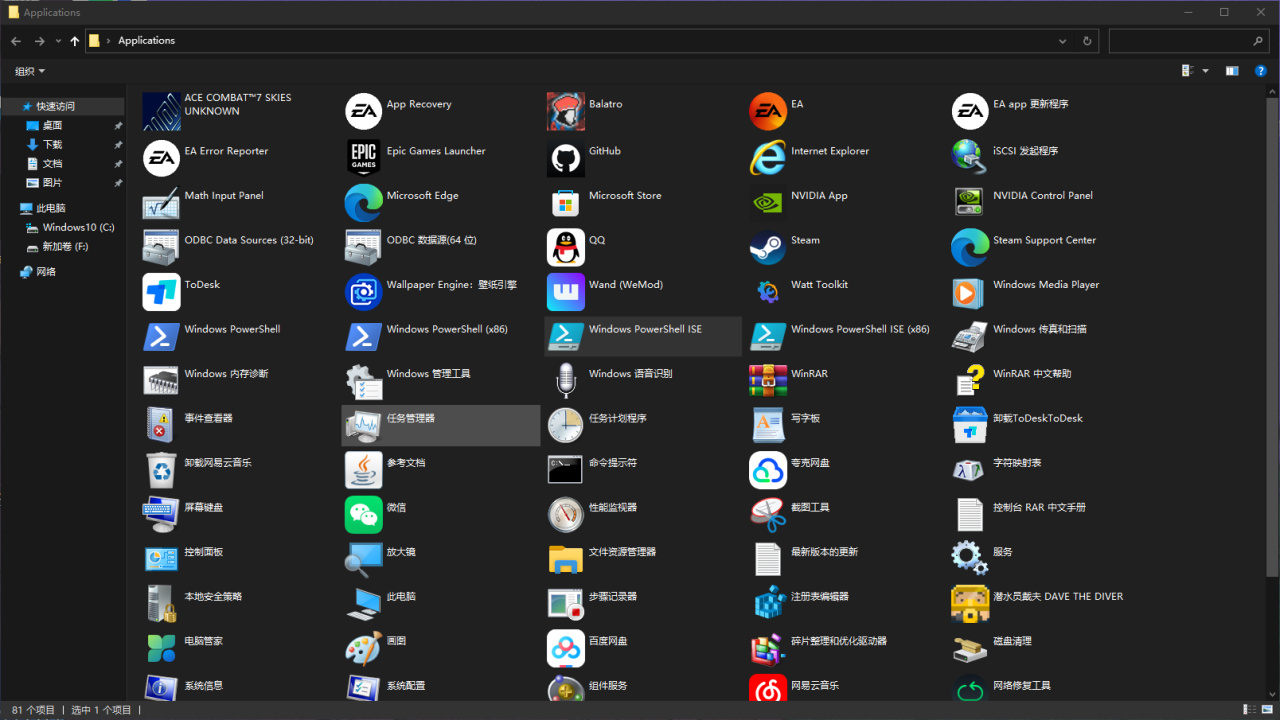Open the GitHub app icon
1280x720 pixels.
566,157
